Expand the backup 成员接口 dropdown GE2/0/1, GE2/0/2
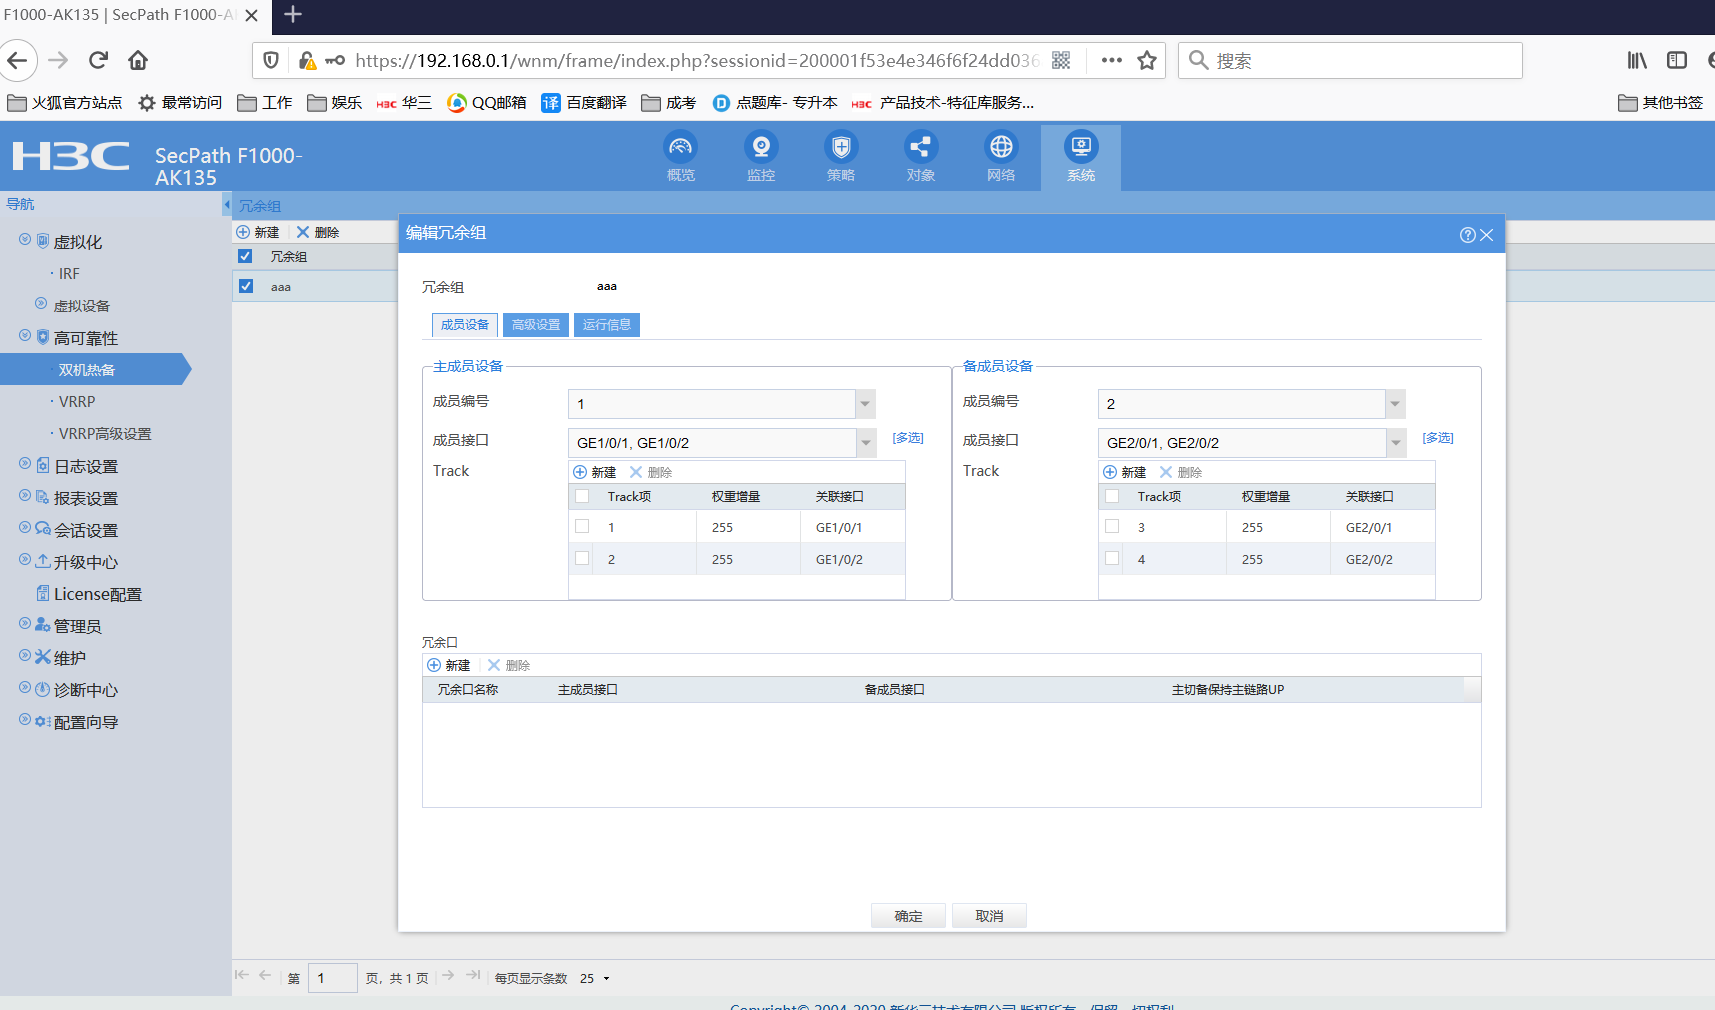The height and width of the screenshot is (1010, 1715). tap(1395, 443)
